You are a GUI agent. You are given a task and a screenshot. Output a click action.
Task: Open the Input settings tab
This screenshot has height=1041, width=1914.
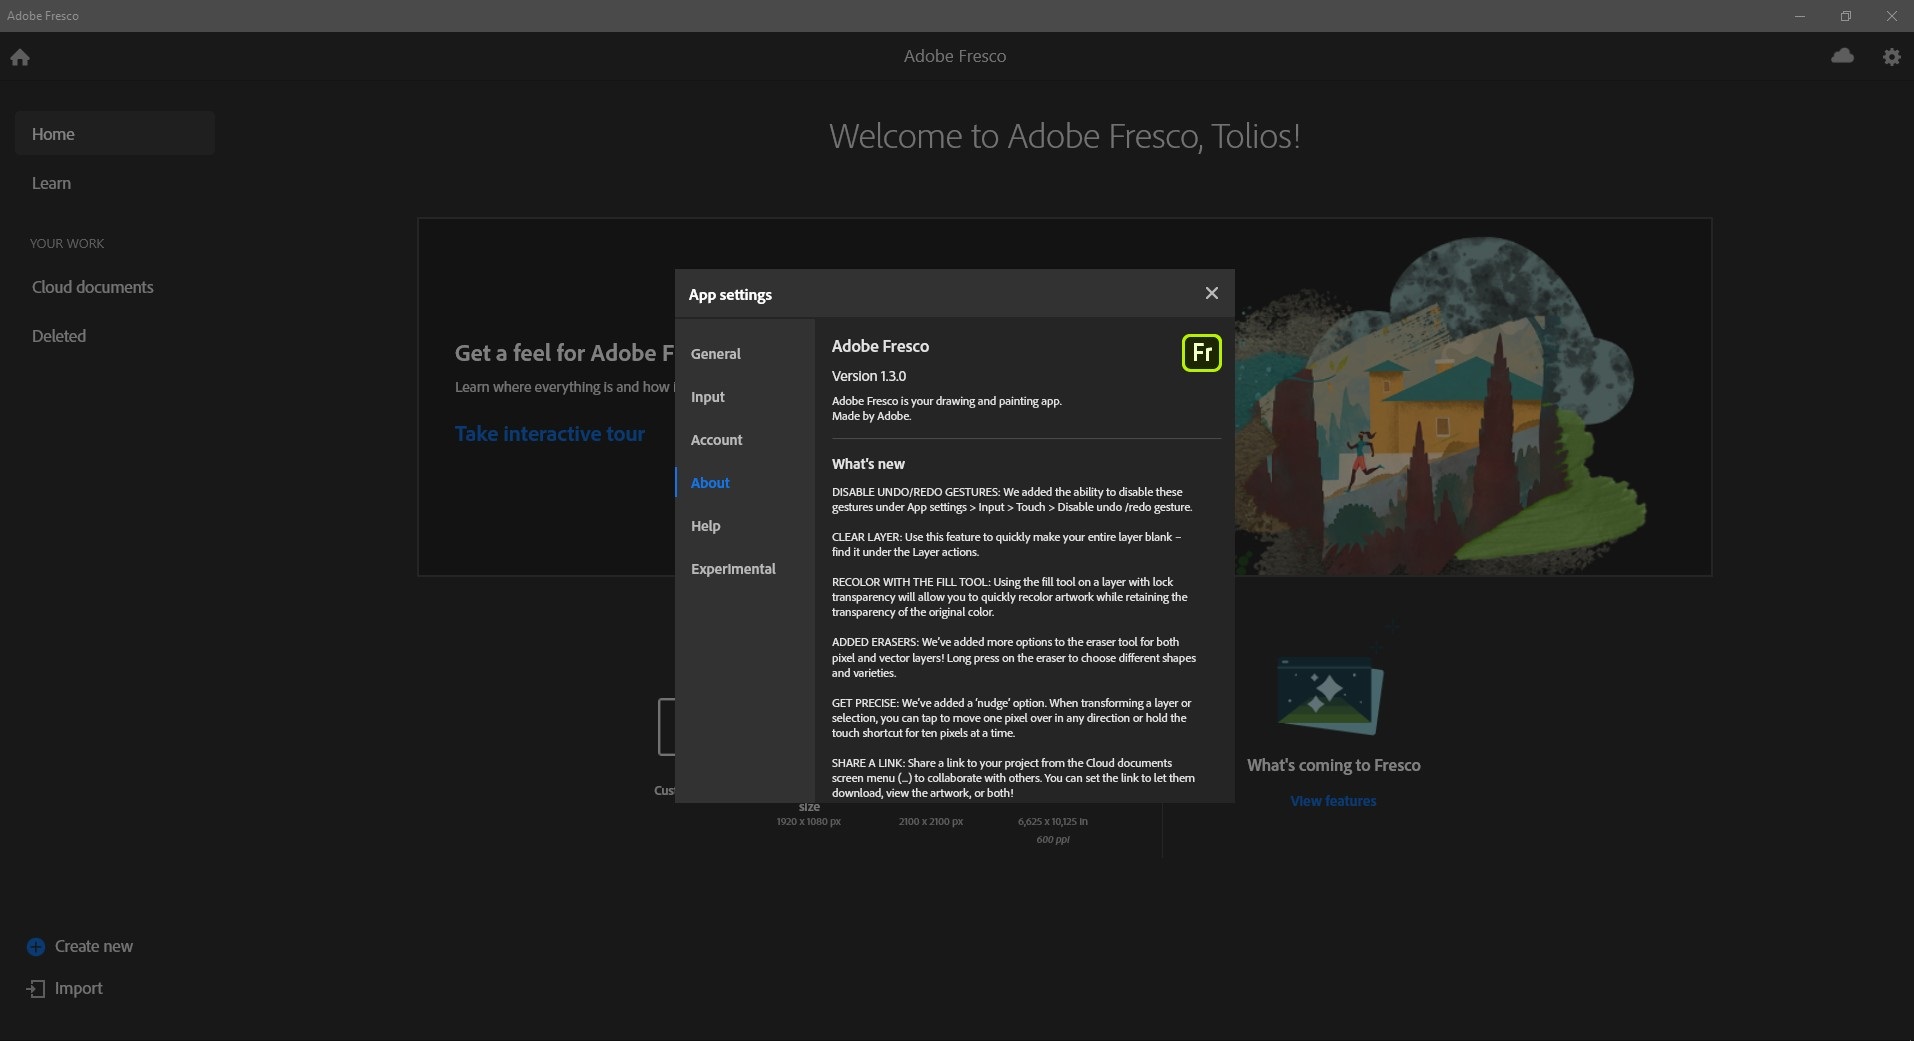(x=708, y=397)
